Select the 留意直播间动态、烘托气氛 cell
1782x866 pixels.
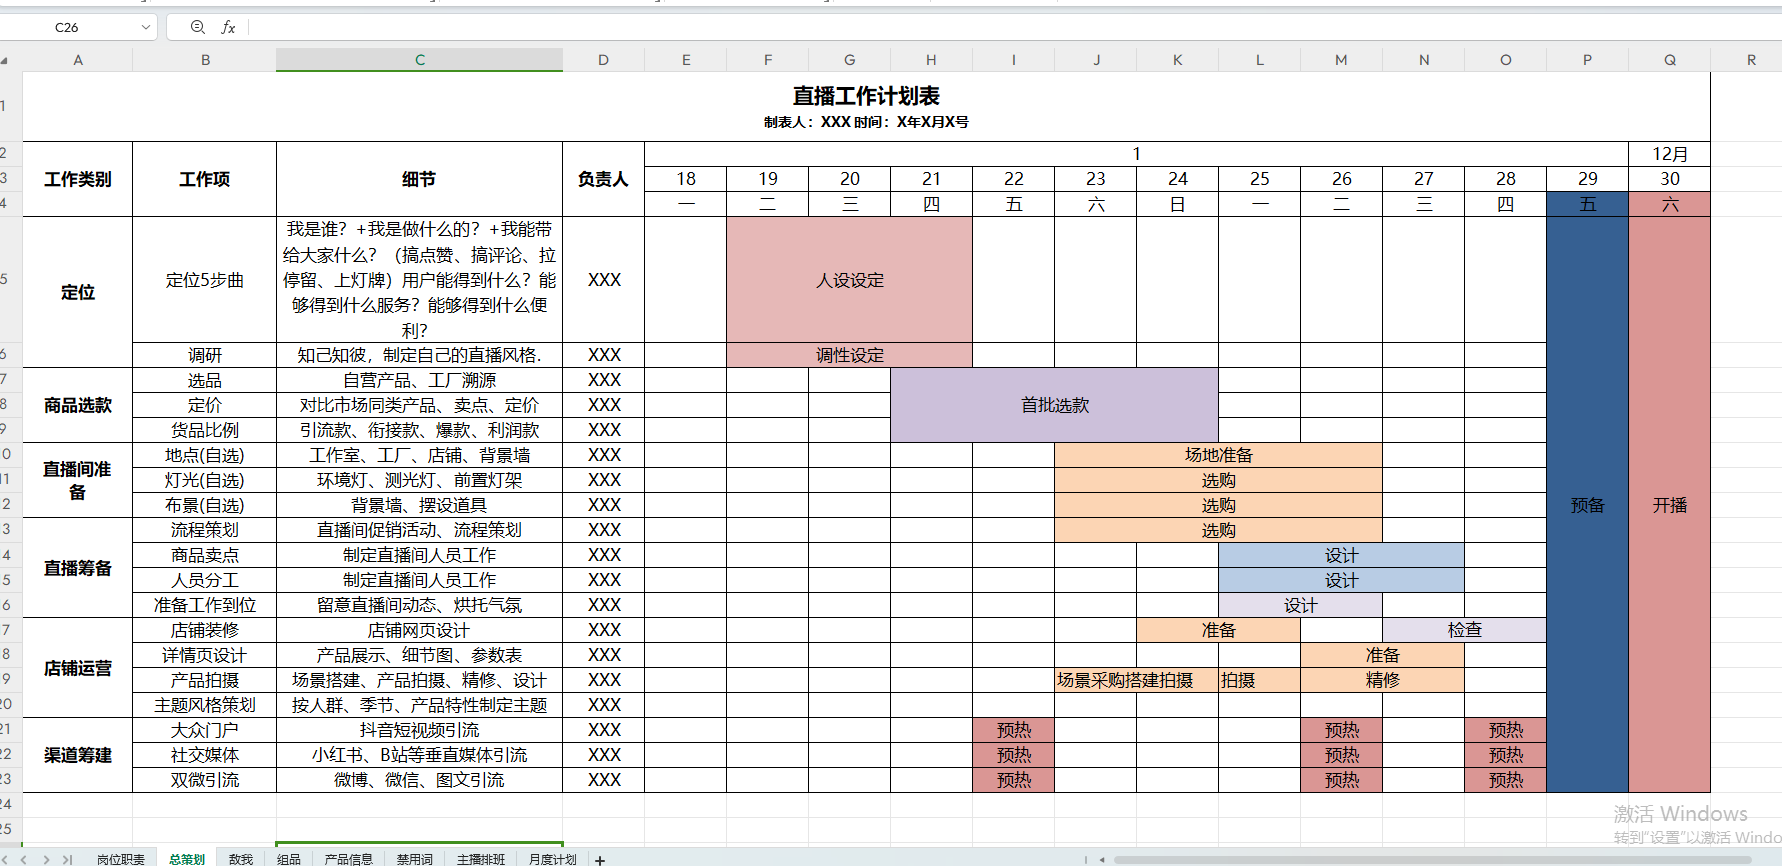pos(420,605)
